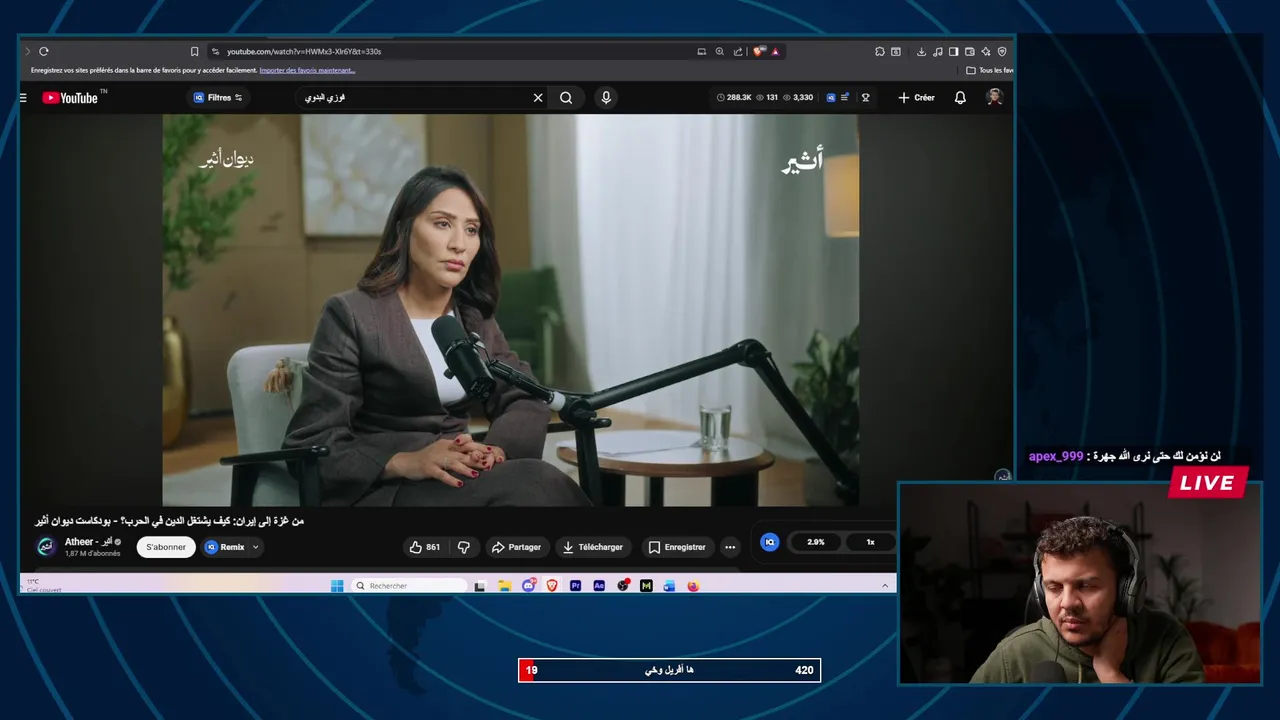Image resolution: width=1280 pixels, height=720 pixels.
Task: Open the YouTube hamburger guide menu
Action: click(x=23, y=97)
